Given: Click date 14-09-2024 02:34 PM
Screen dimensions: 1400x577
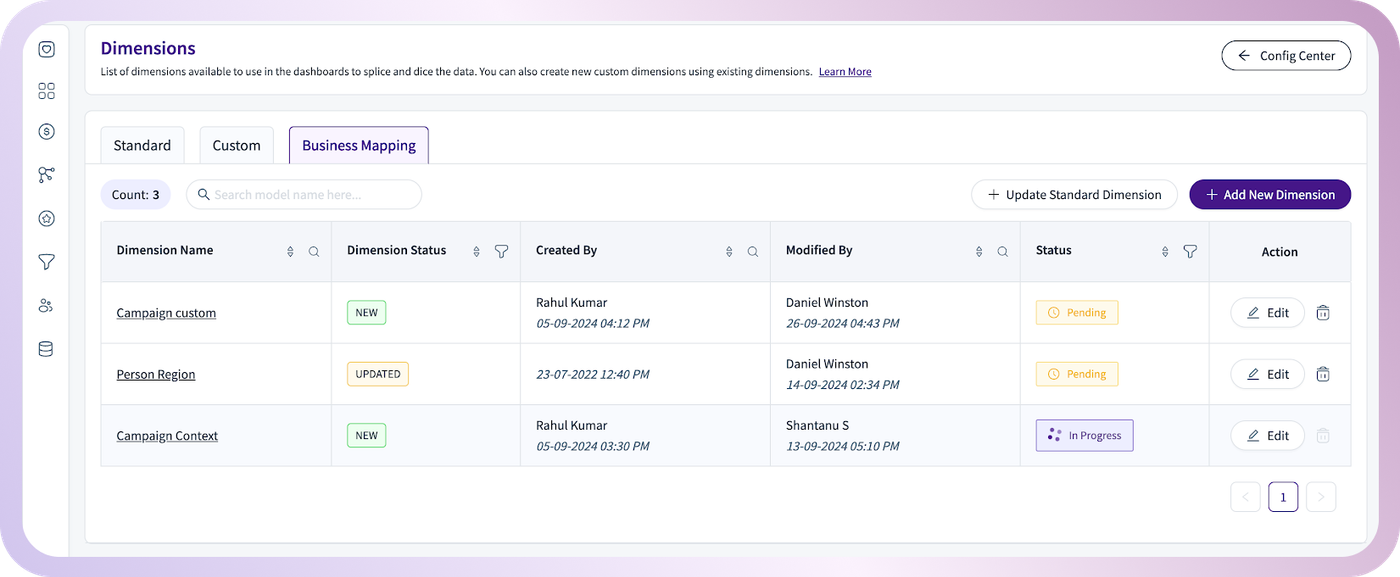Looking at the screenshot, I should coord(843,385).
